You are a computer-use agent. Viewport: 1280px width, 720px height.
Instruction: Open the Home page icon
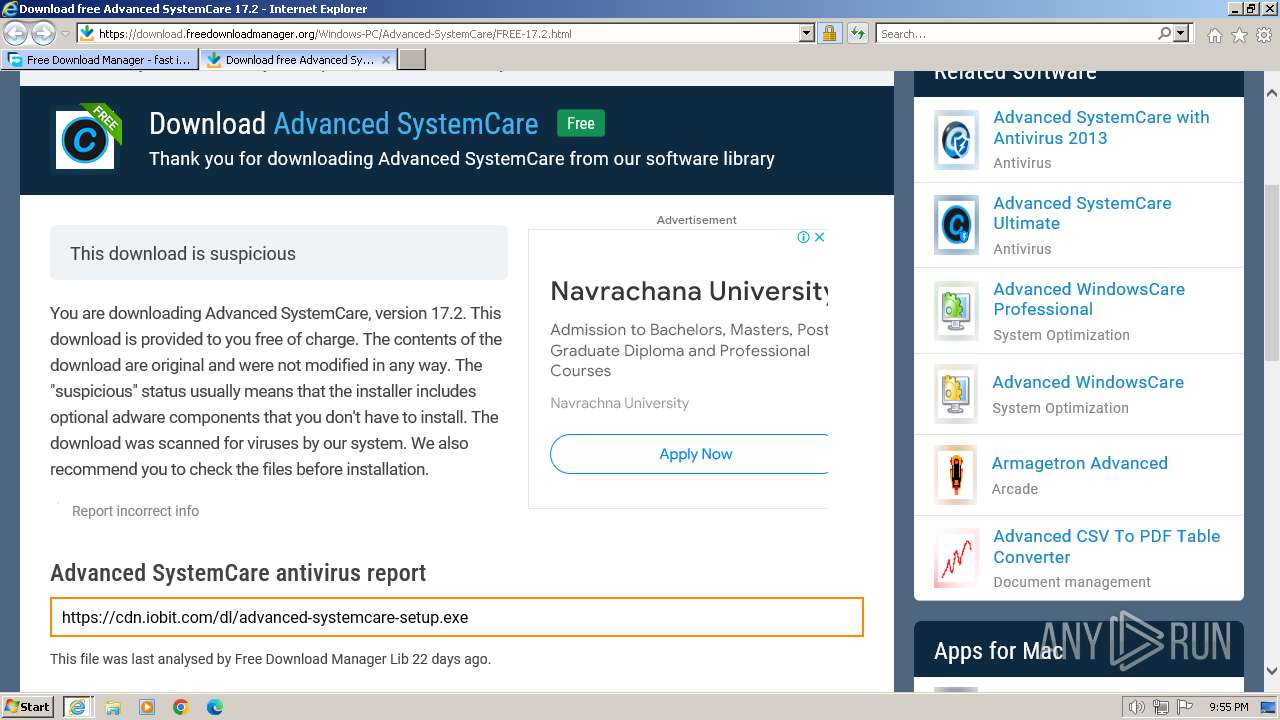coord(1214,35)
